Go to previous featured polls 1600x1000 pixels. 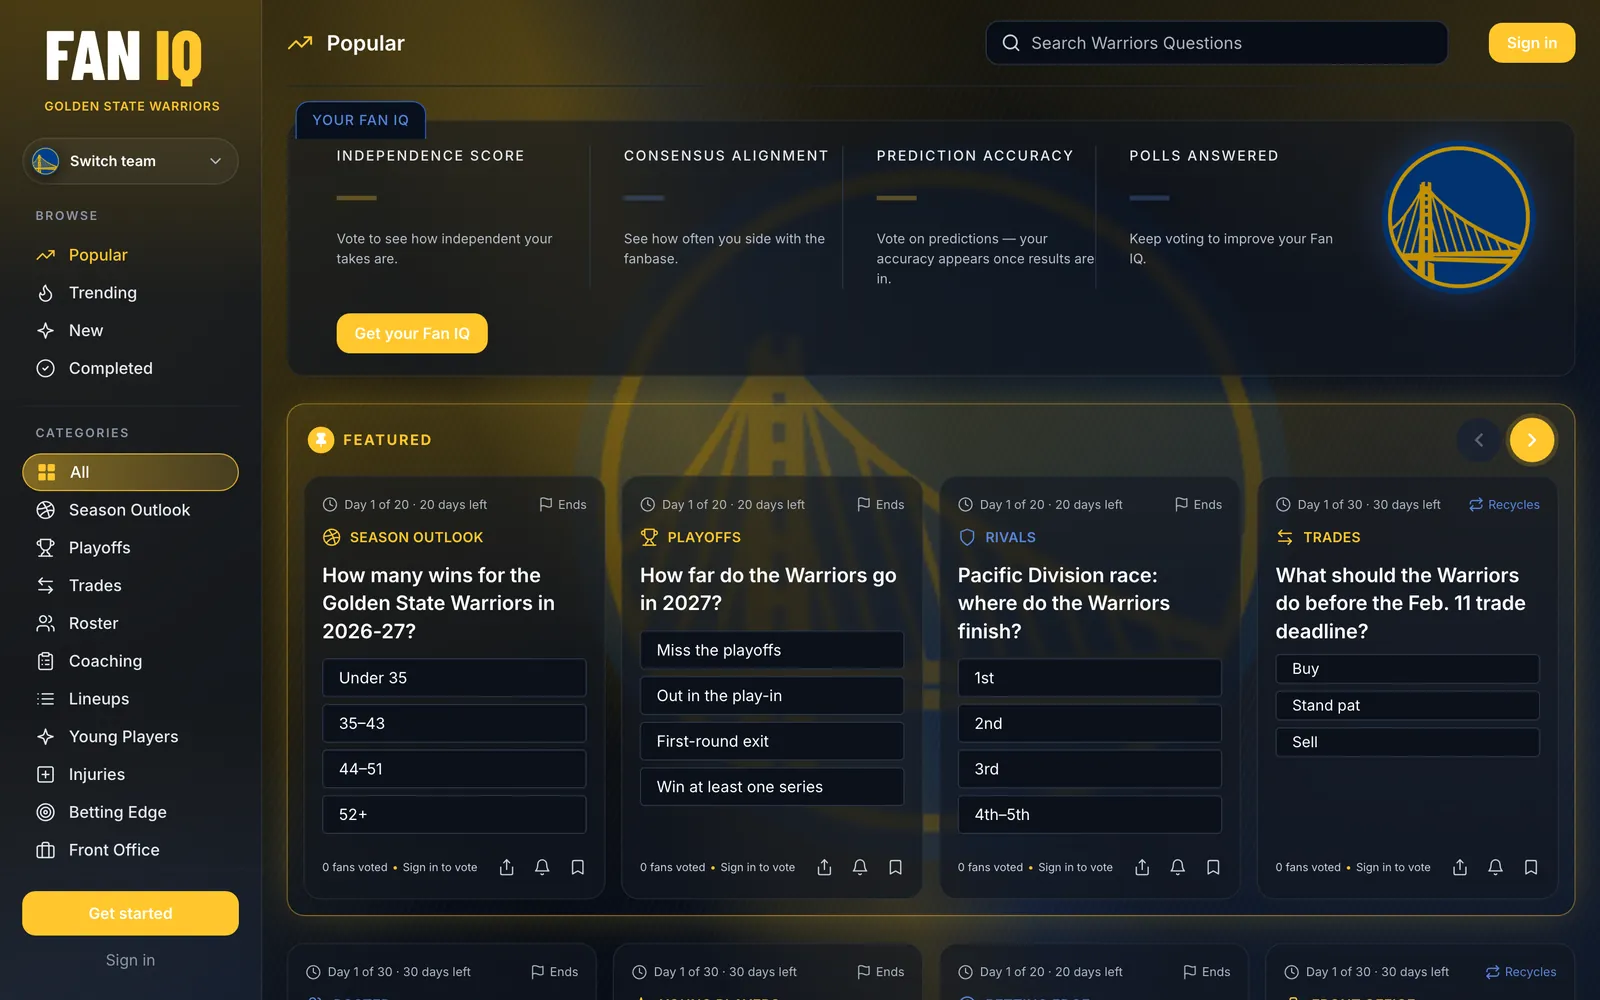click(1479, 440)
